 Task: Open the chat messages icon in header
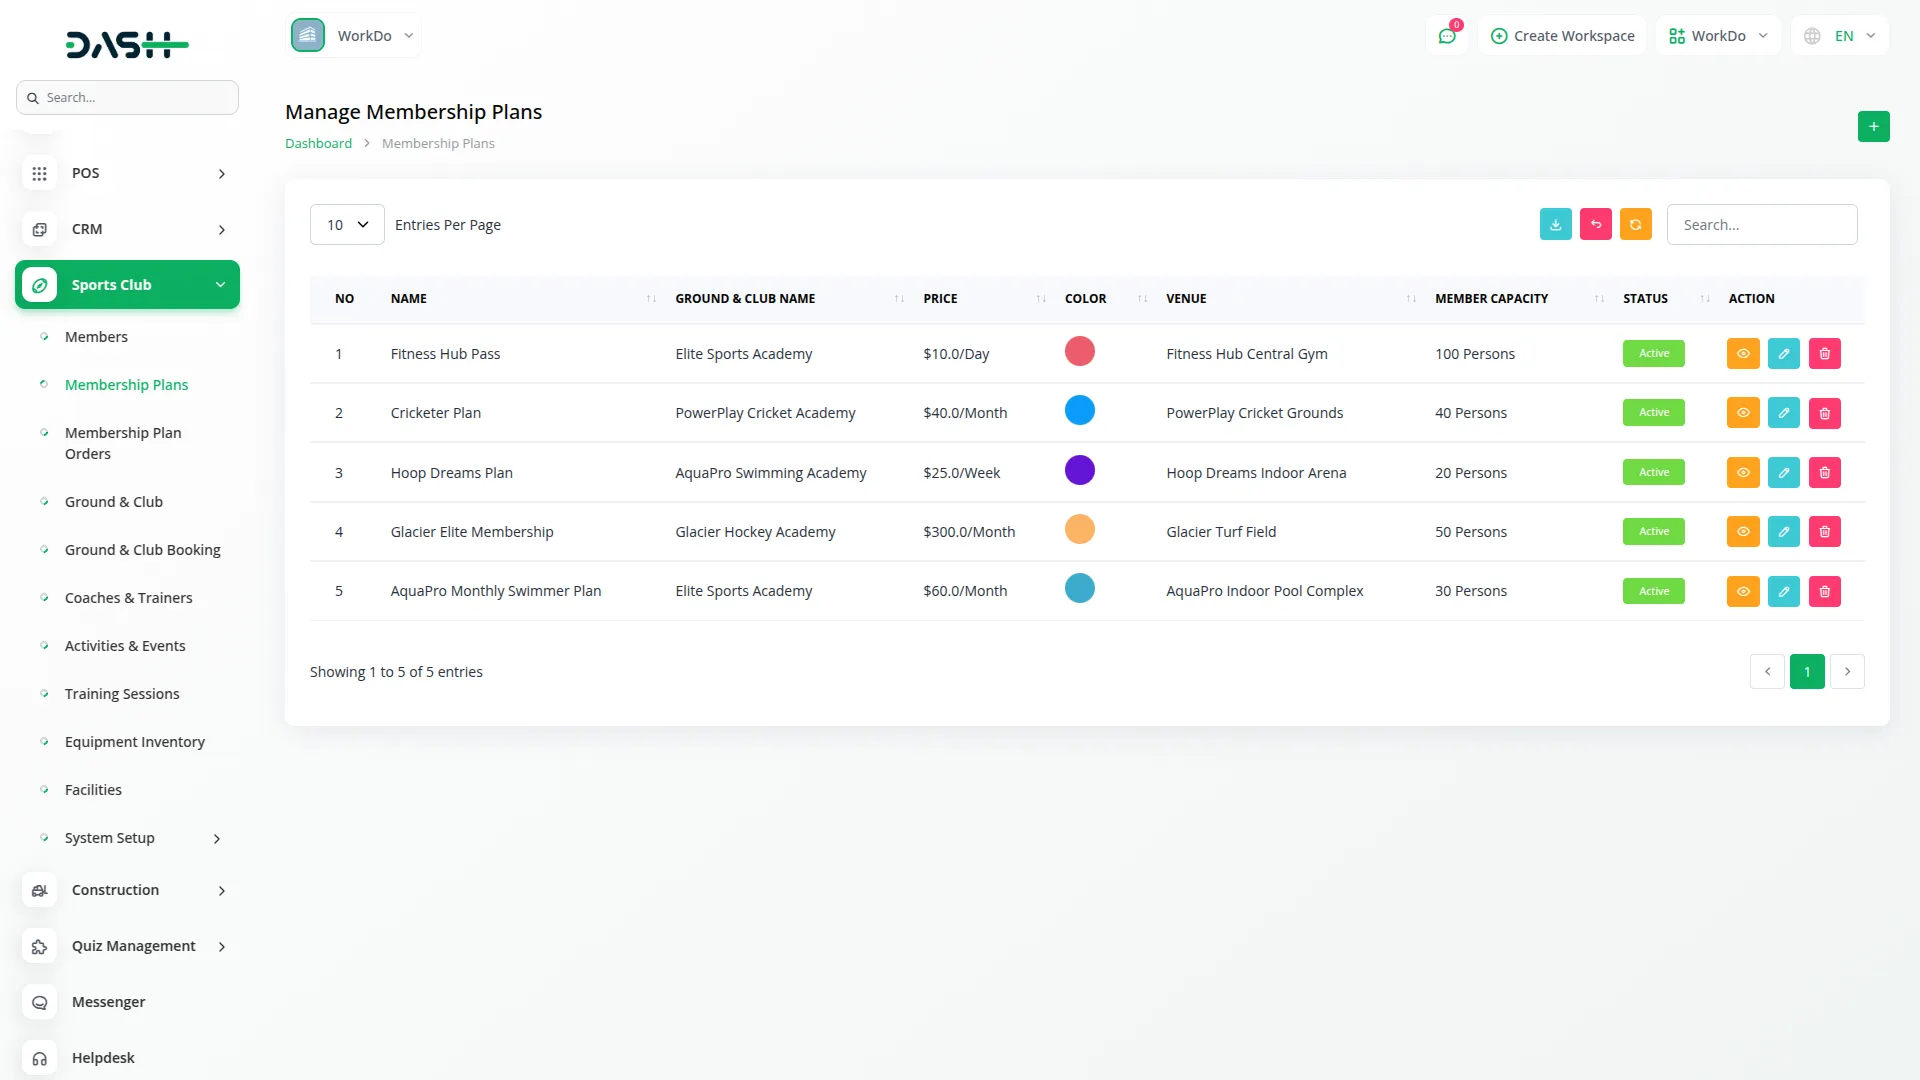pos(1446,36)
